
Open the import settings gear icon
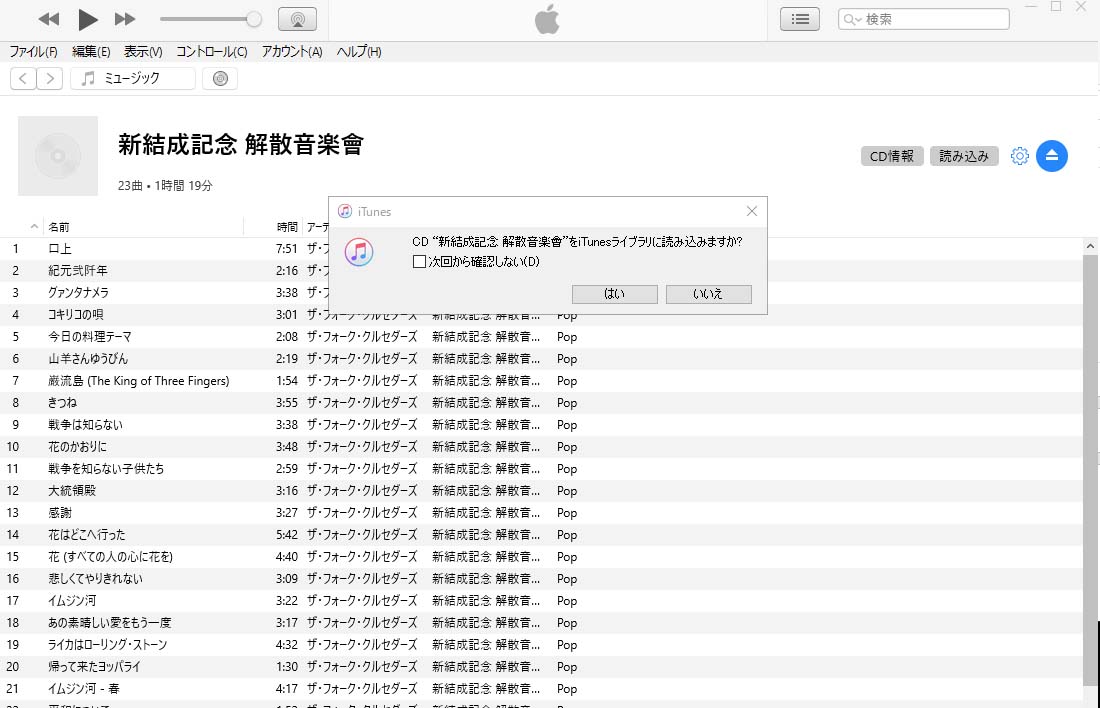tap(1020, 156)
